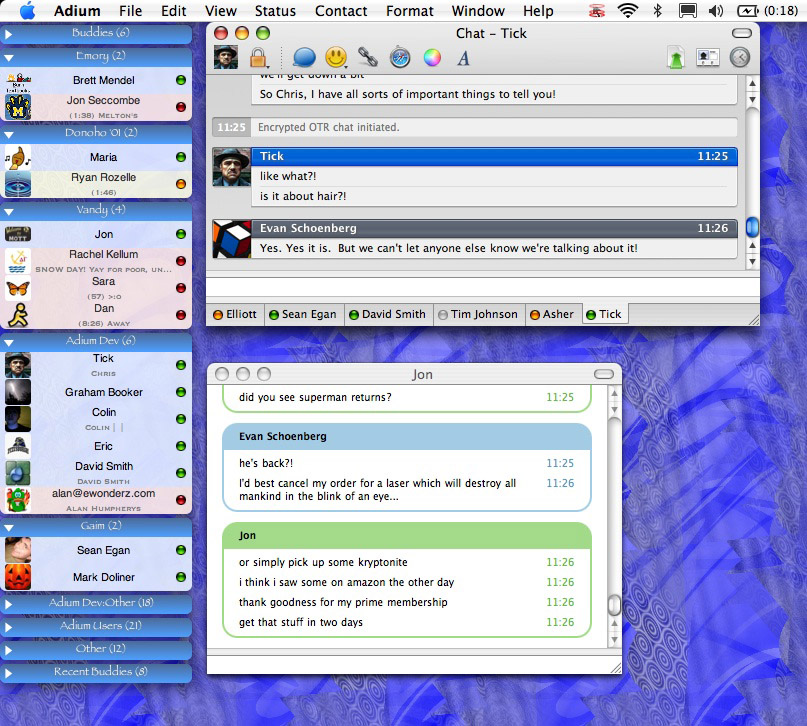Collapse the Emory (2) buddy group

point(95,56)
